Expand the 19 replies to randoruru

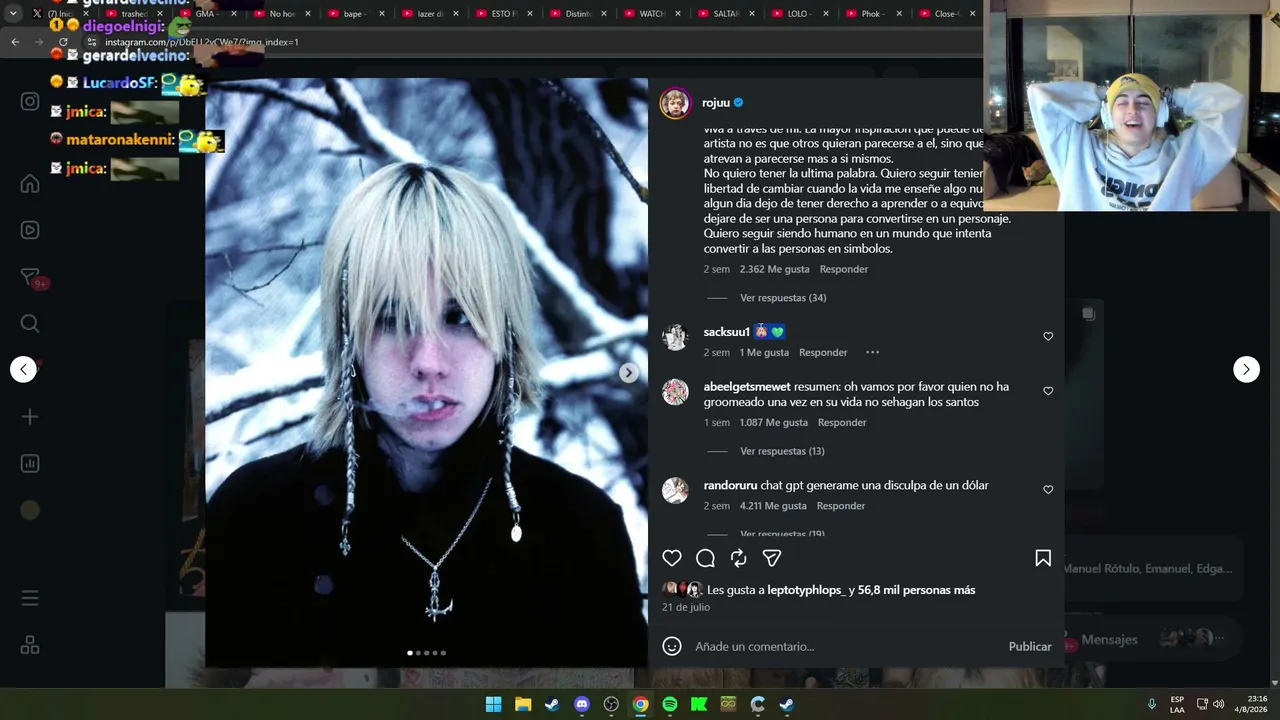coord(782,534)
